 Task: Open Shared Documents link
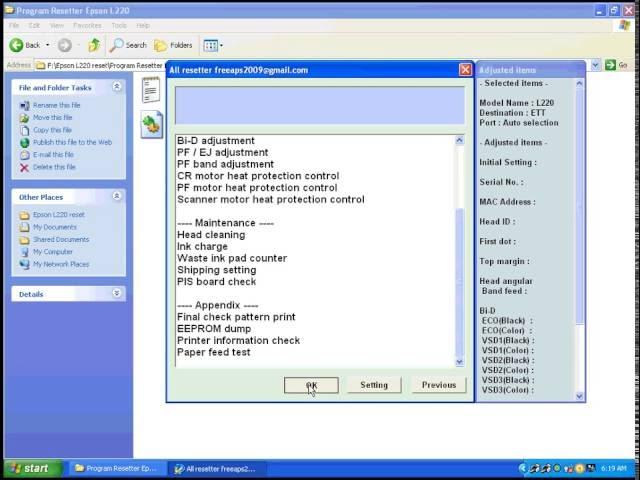61,240
